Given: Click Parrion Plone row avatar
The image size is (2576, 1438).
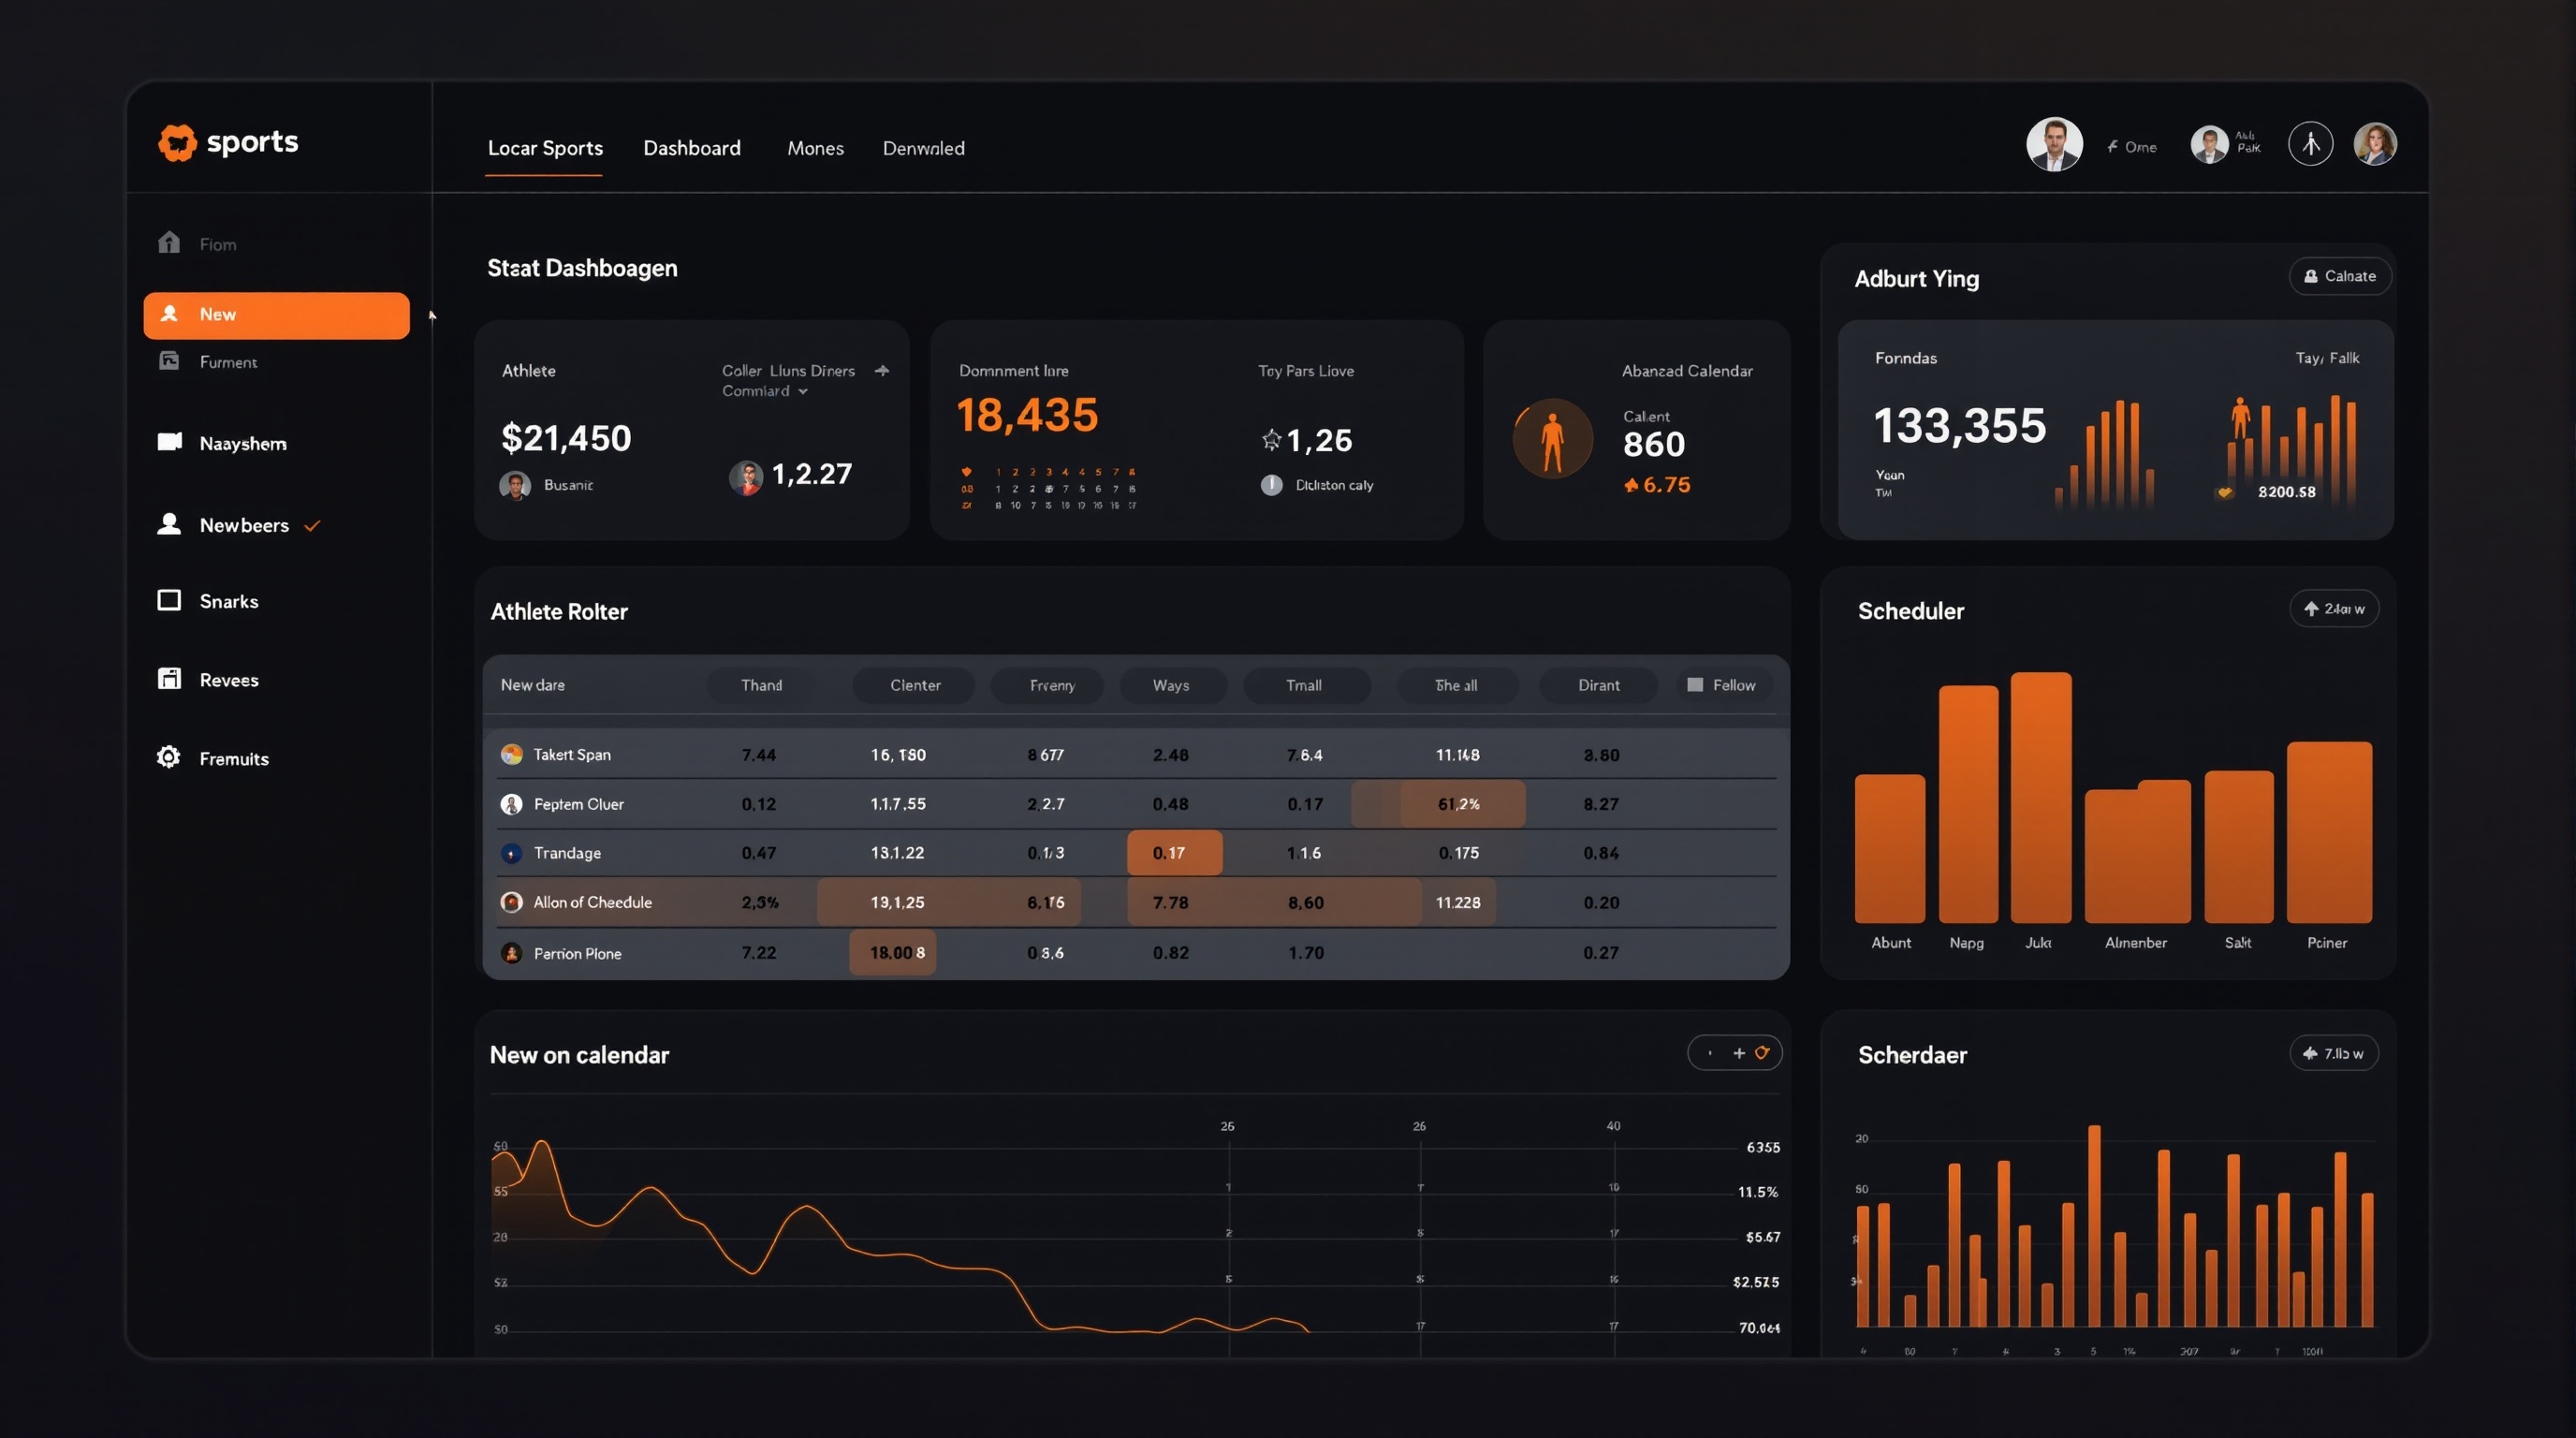Looking at the screenshot, I should point(511,953).
